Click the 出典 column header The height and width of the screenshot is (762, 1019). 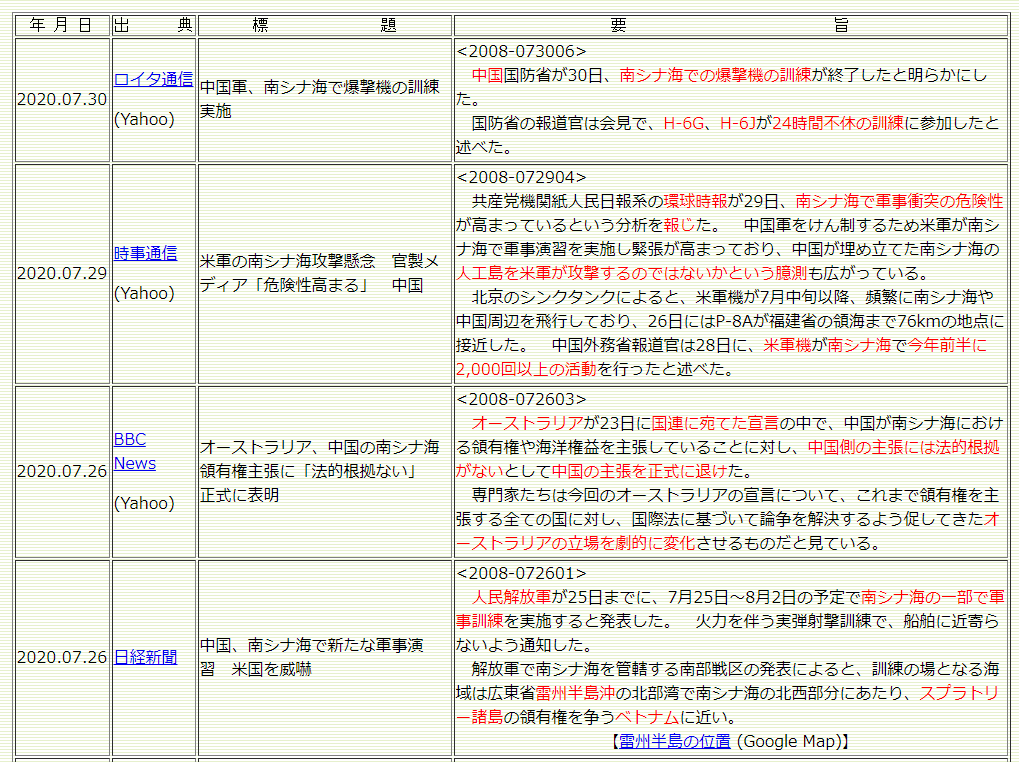pos(154,25)
